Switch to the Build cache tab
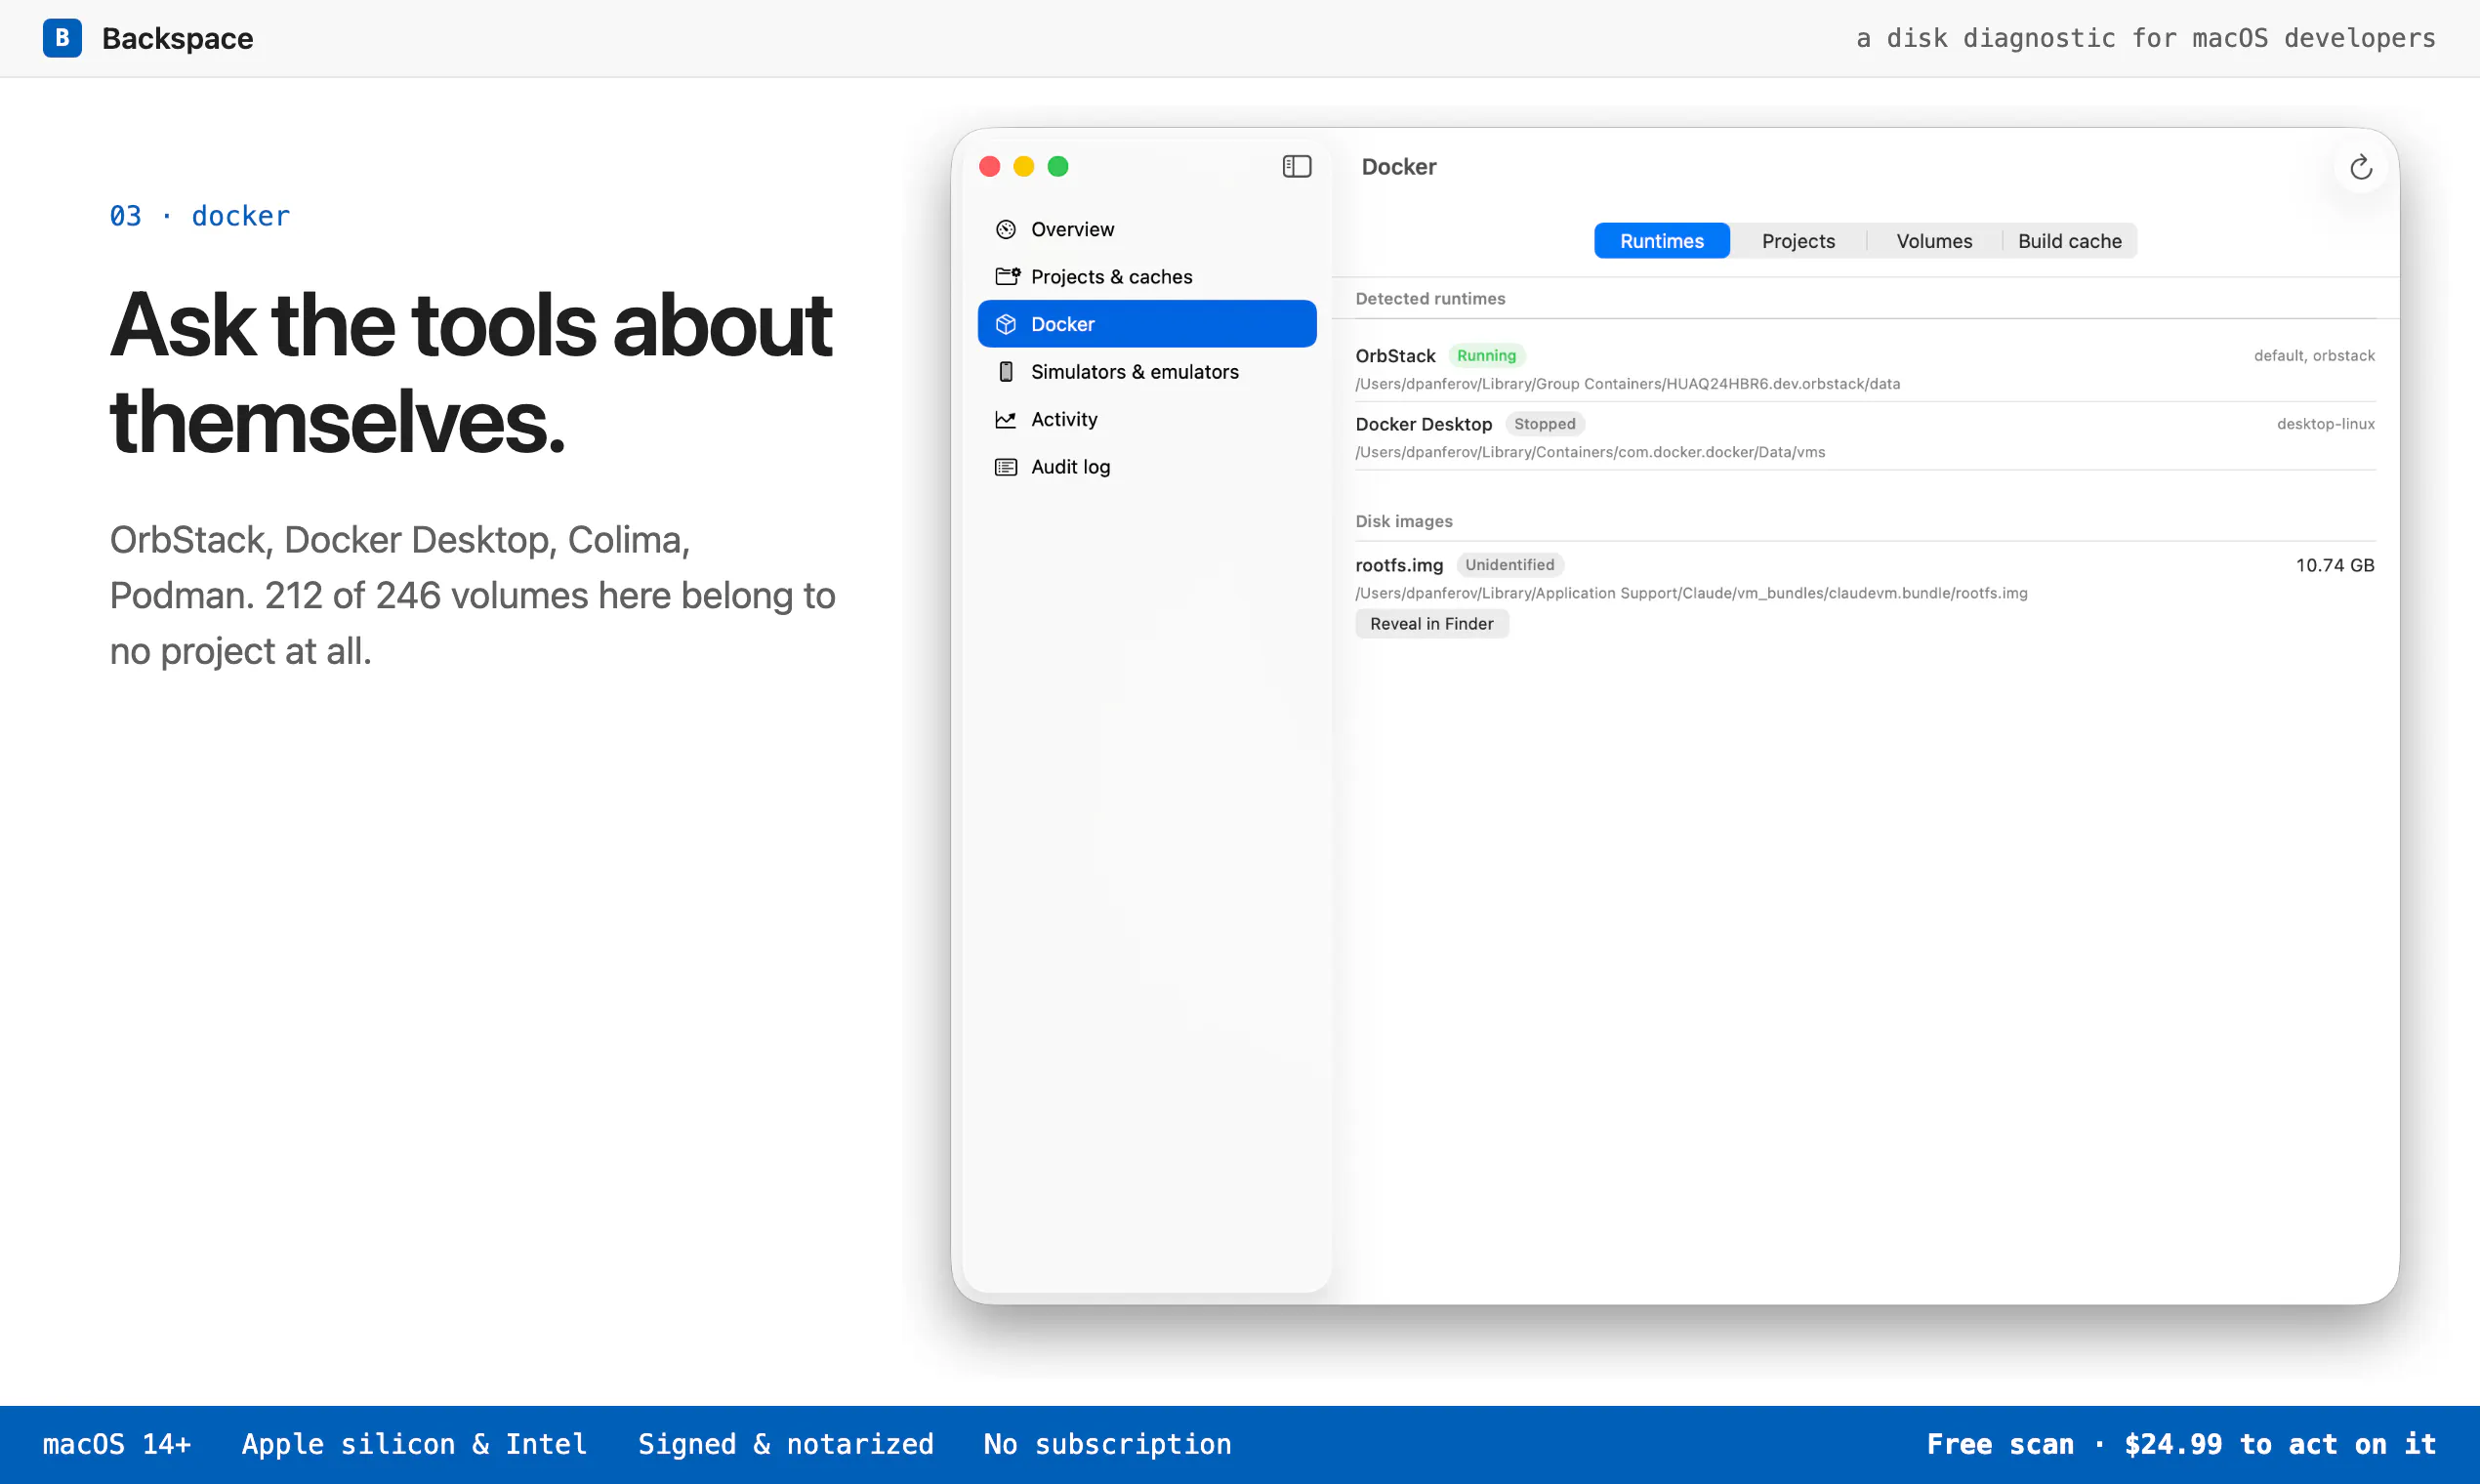The image size is (2480, 1484). 2069,241
